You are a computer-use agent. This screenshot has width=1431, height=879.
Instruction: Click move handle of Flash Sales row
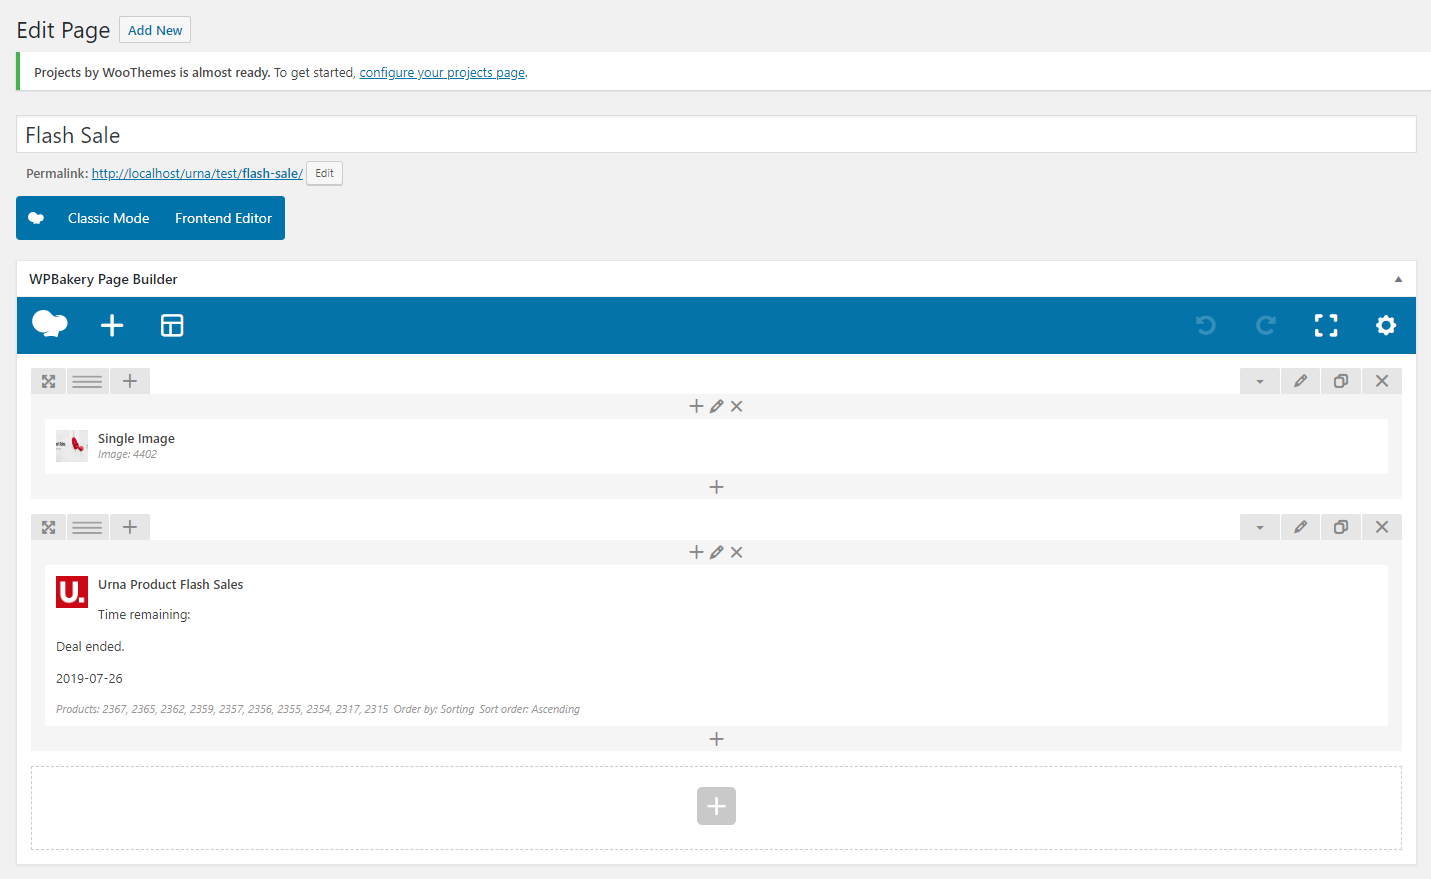pyautogui.click(x=48, y=527)
